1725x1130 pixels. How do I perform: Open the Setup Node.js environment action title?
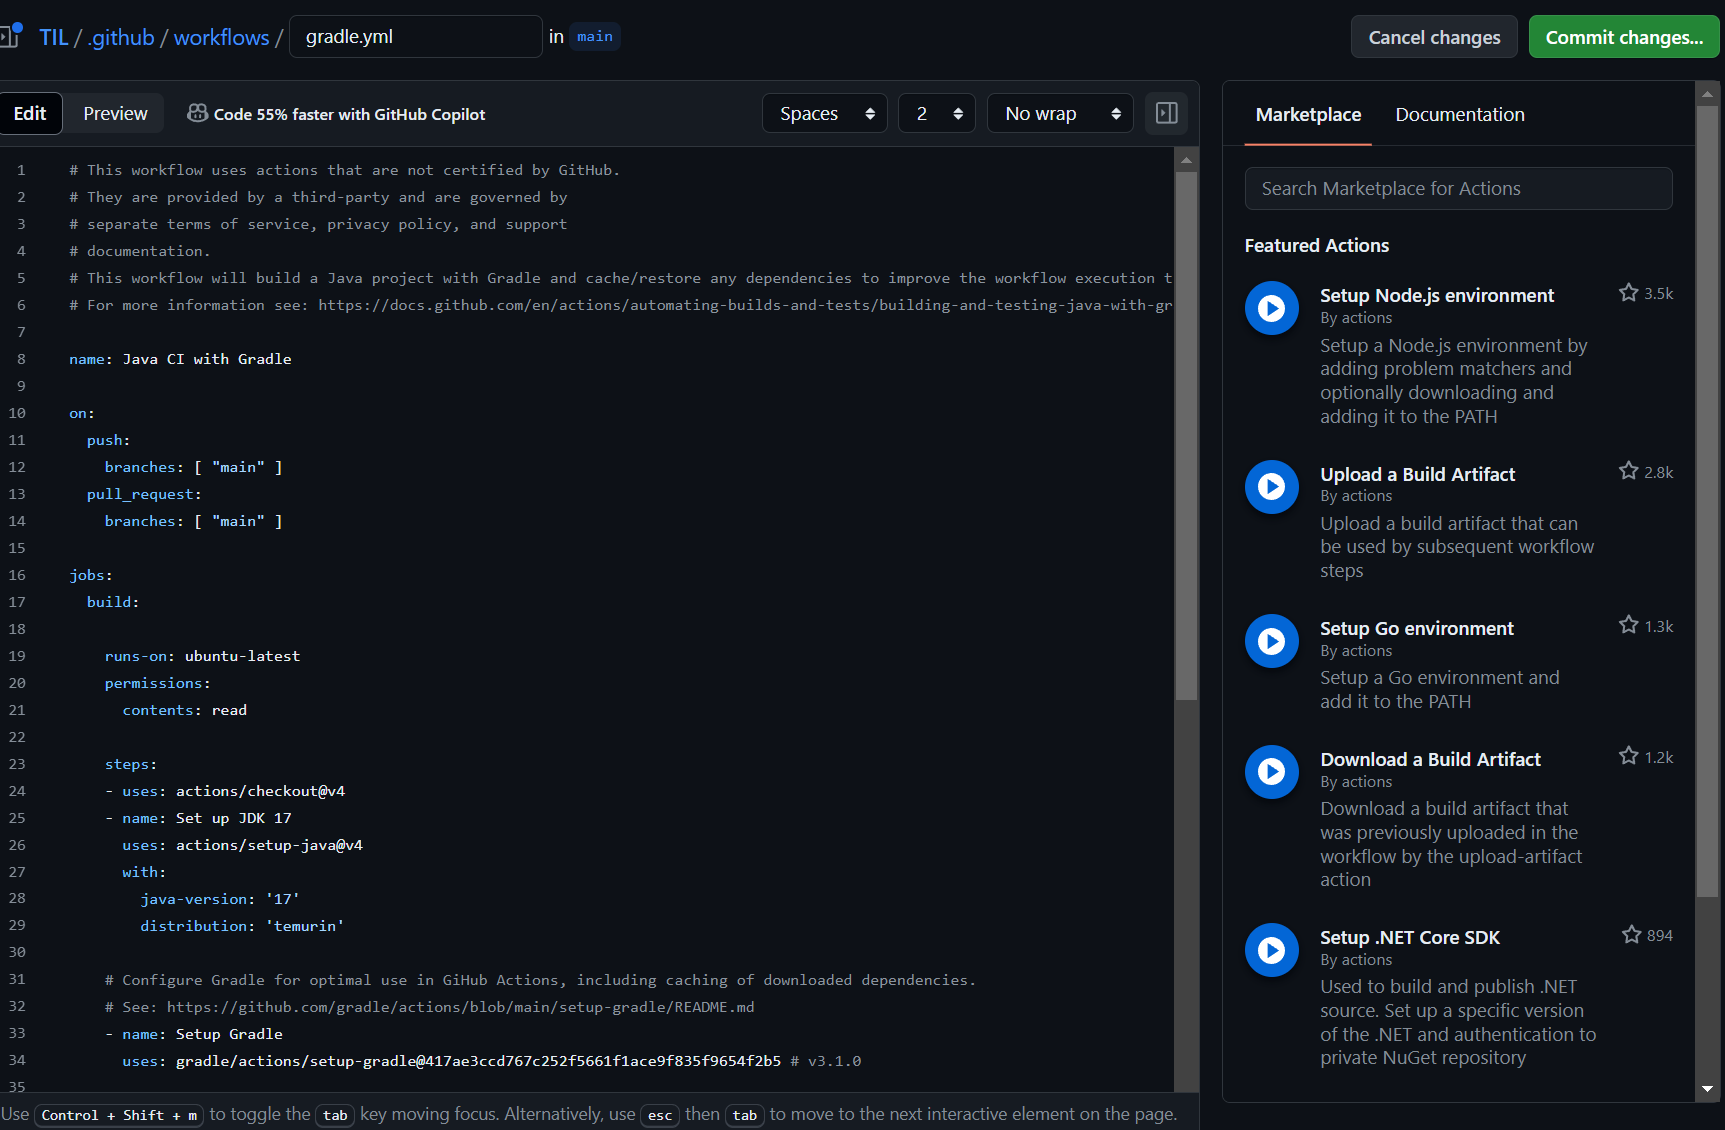point(1437,295)
